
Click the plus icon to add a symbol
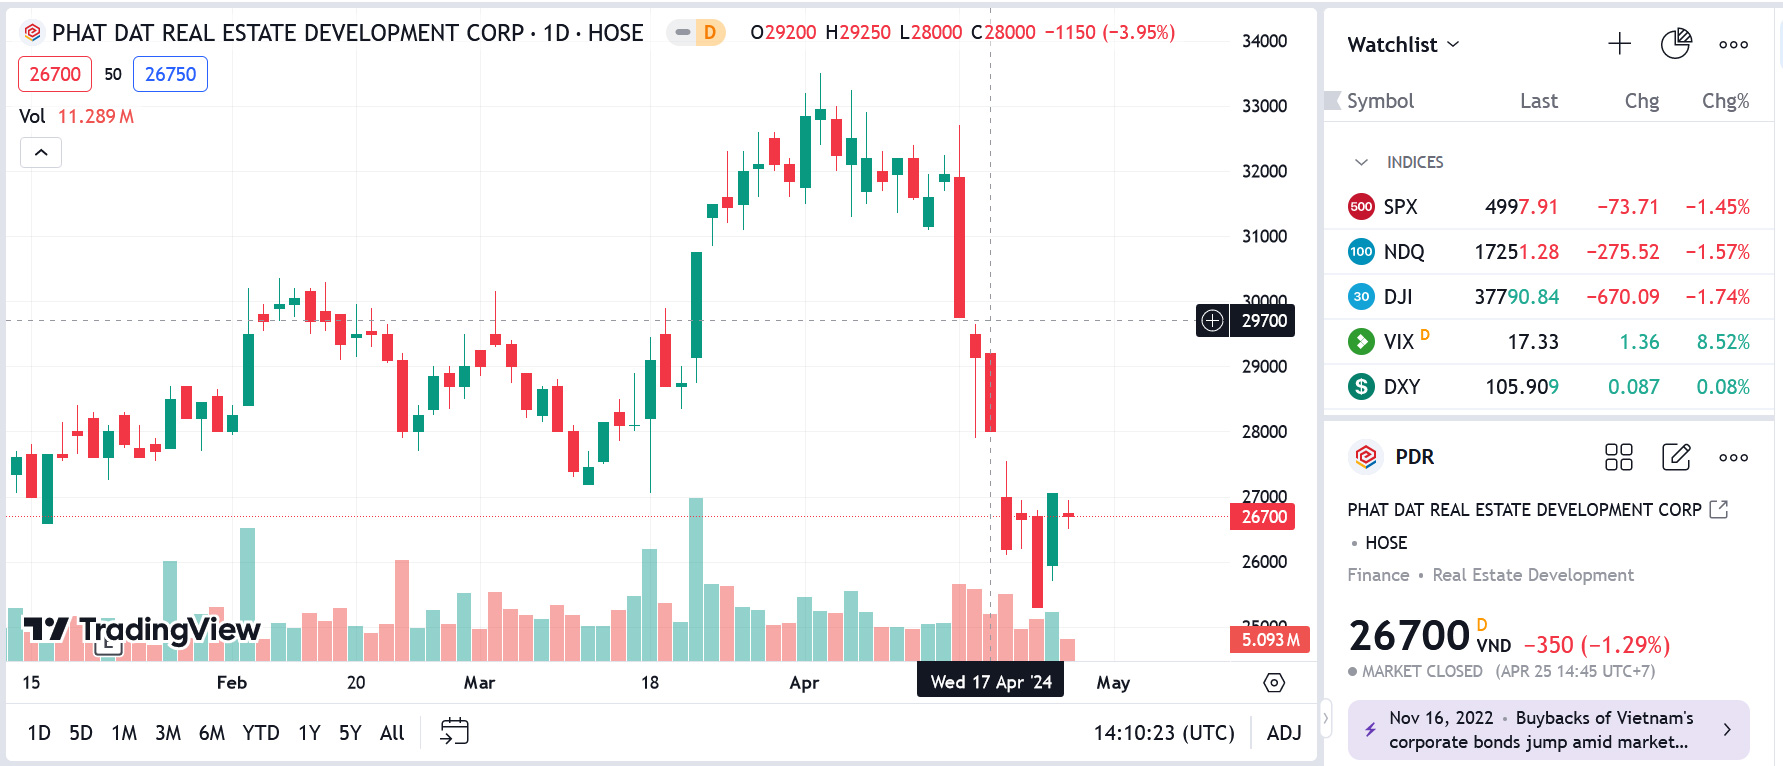(1619, 44)
